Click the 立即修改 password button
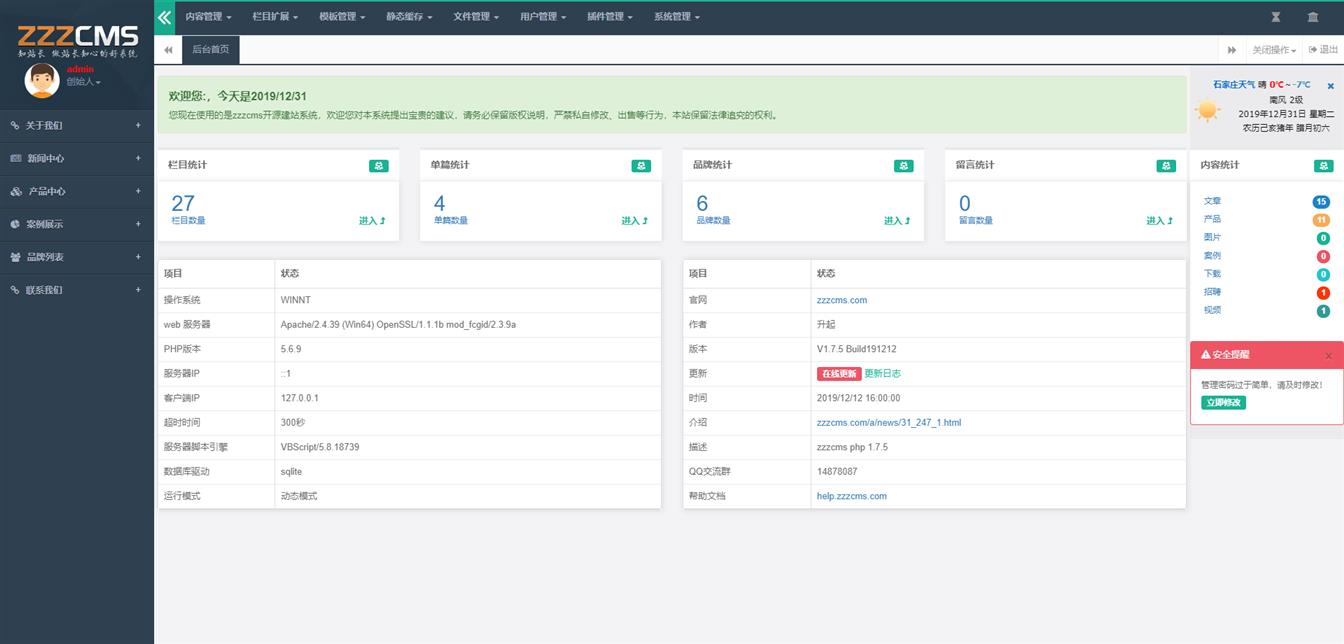The width and height of the screenshot is (1344, 644). point(1223,403)
